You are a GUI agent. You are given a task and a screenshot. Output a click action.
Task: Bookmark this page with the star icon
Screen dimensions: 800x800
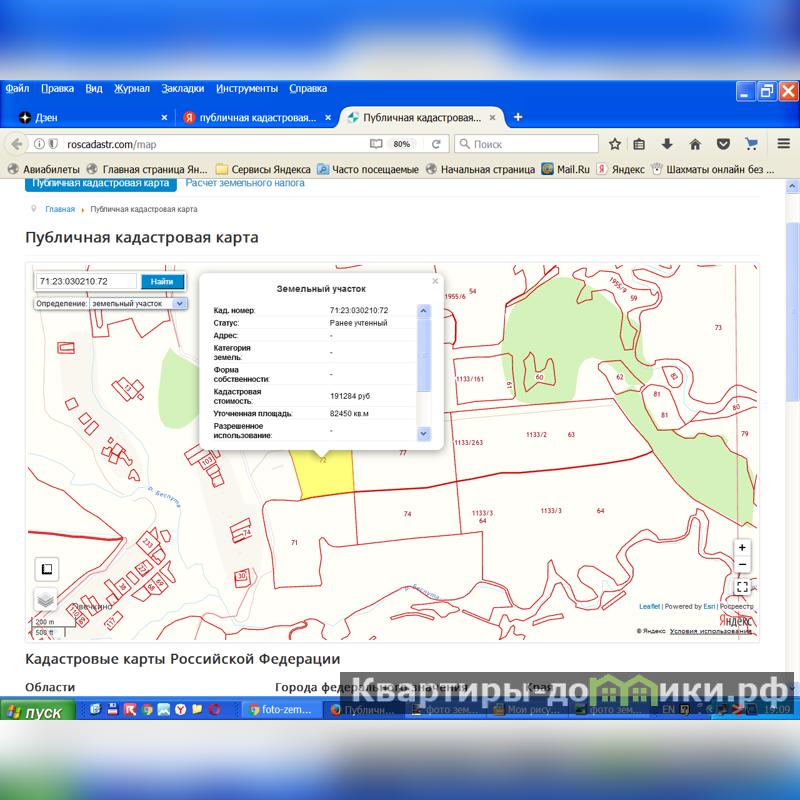(615, 144)
